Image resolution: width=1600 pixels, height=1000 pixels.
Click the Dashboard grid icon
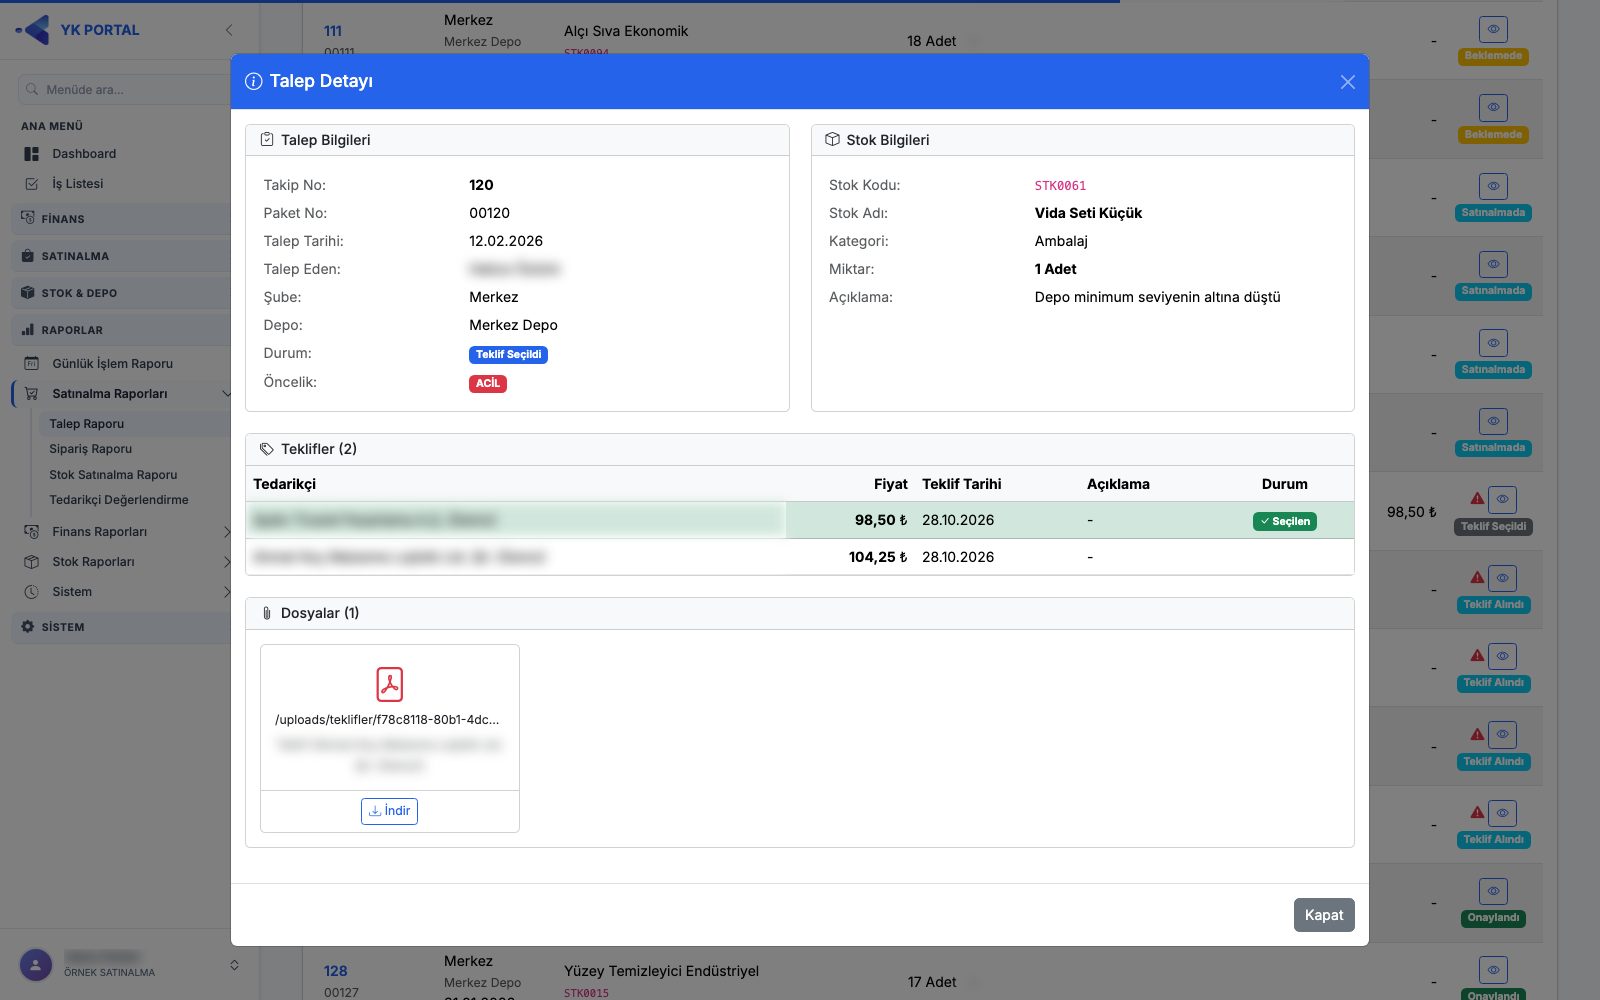point(32,154)
